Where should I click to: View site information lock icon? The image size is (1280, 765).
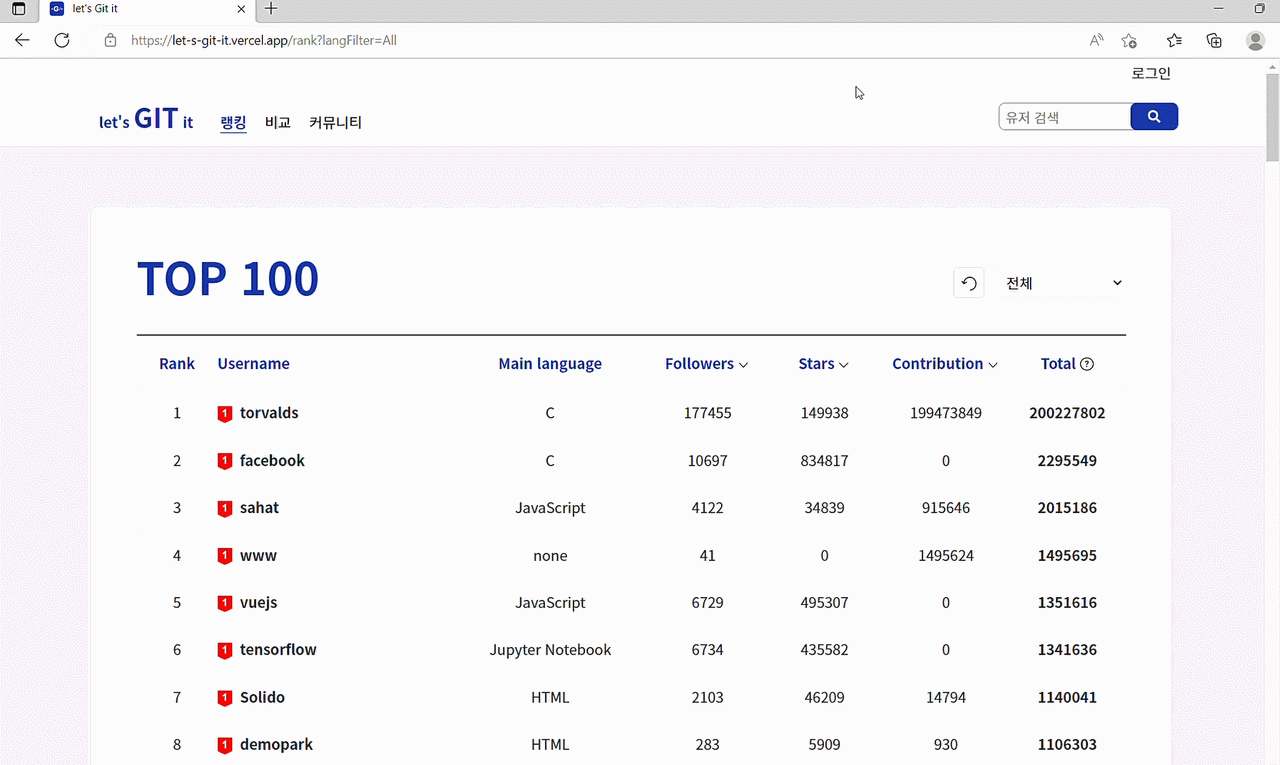[110, 41]
